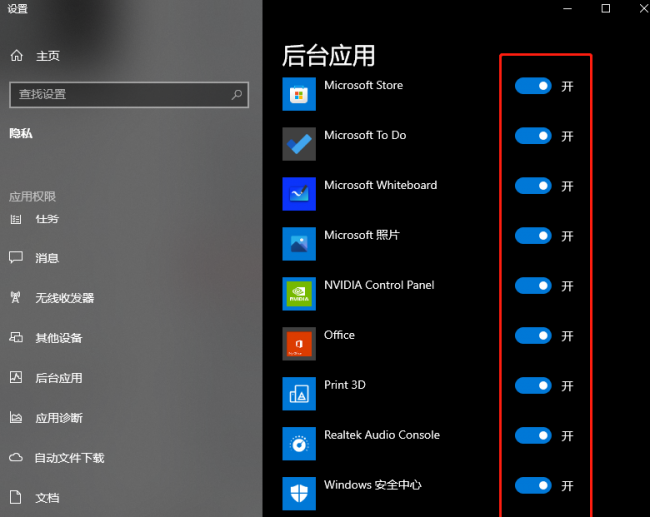650x517 pixels.
Task: Turn off Office background app toggle
Action: coord(533,336)
